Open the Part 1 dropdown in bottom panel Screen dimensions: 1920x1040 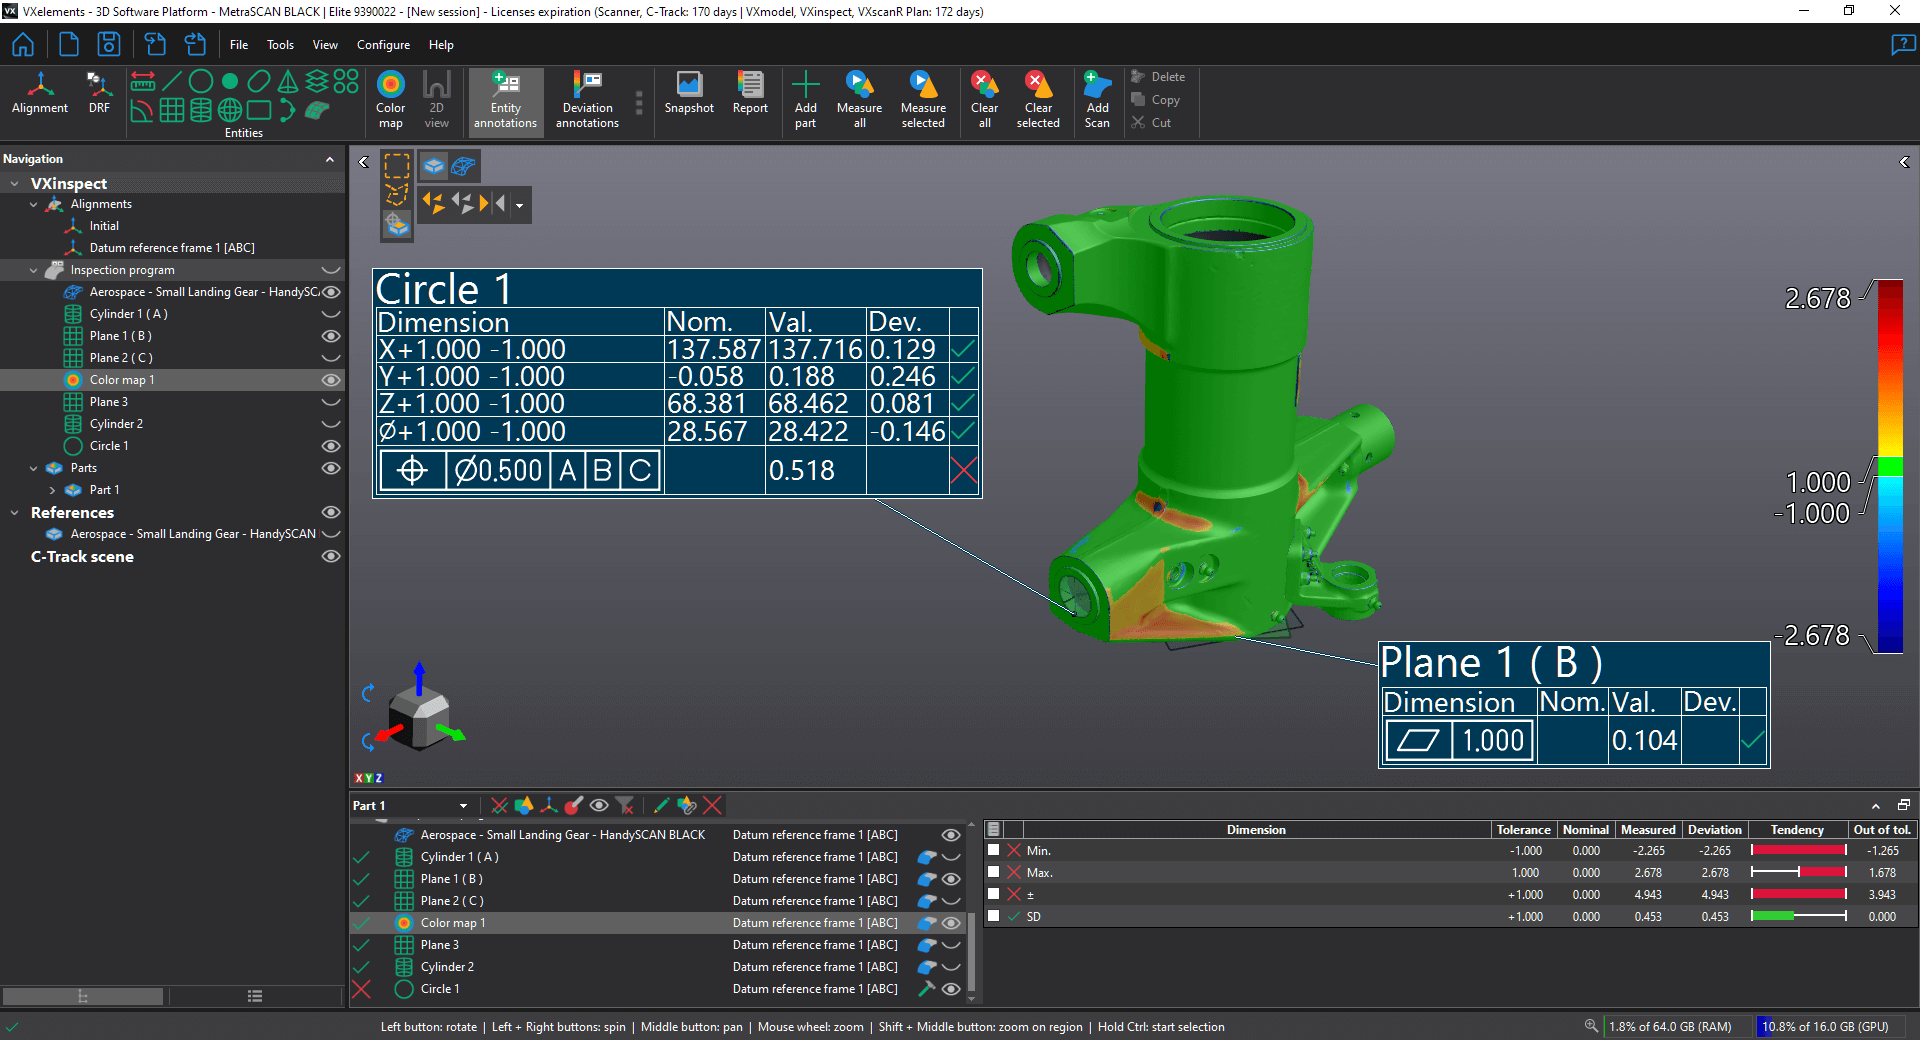coord(463,805)
